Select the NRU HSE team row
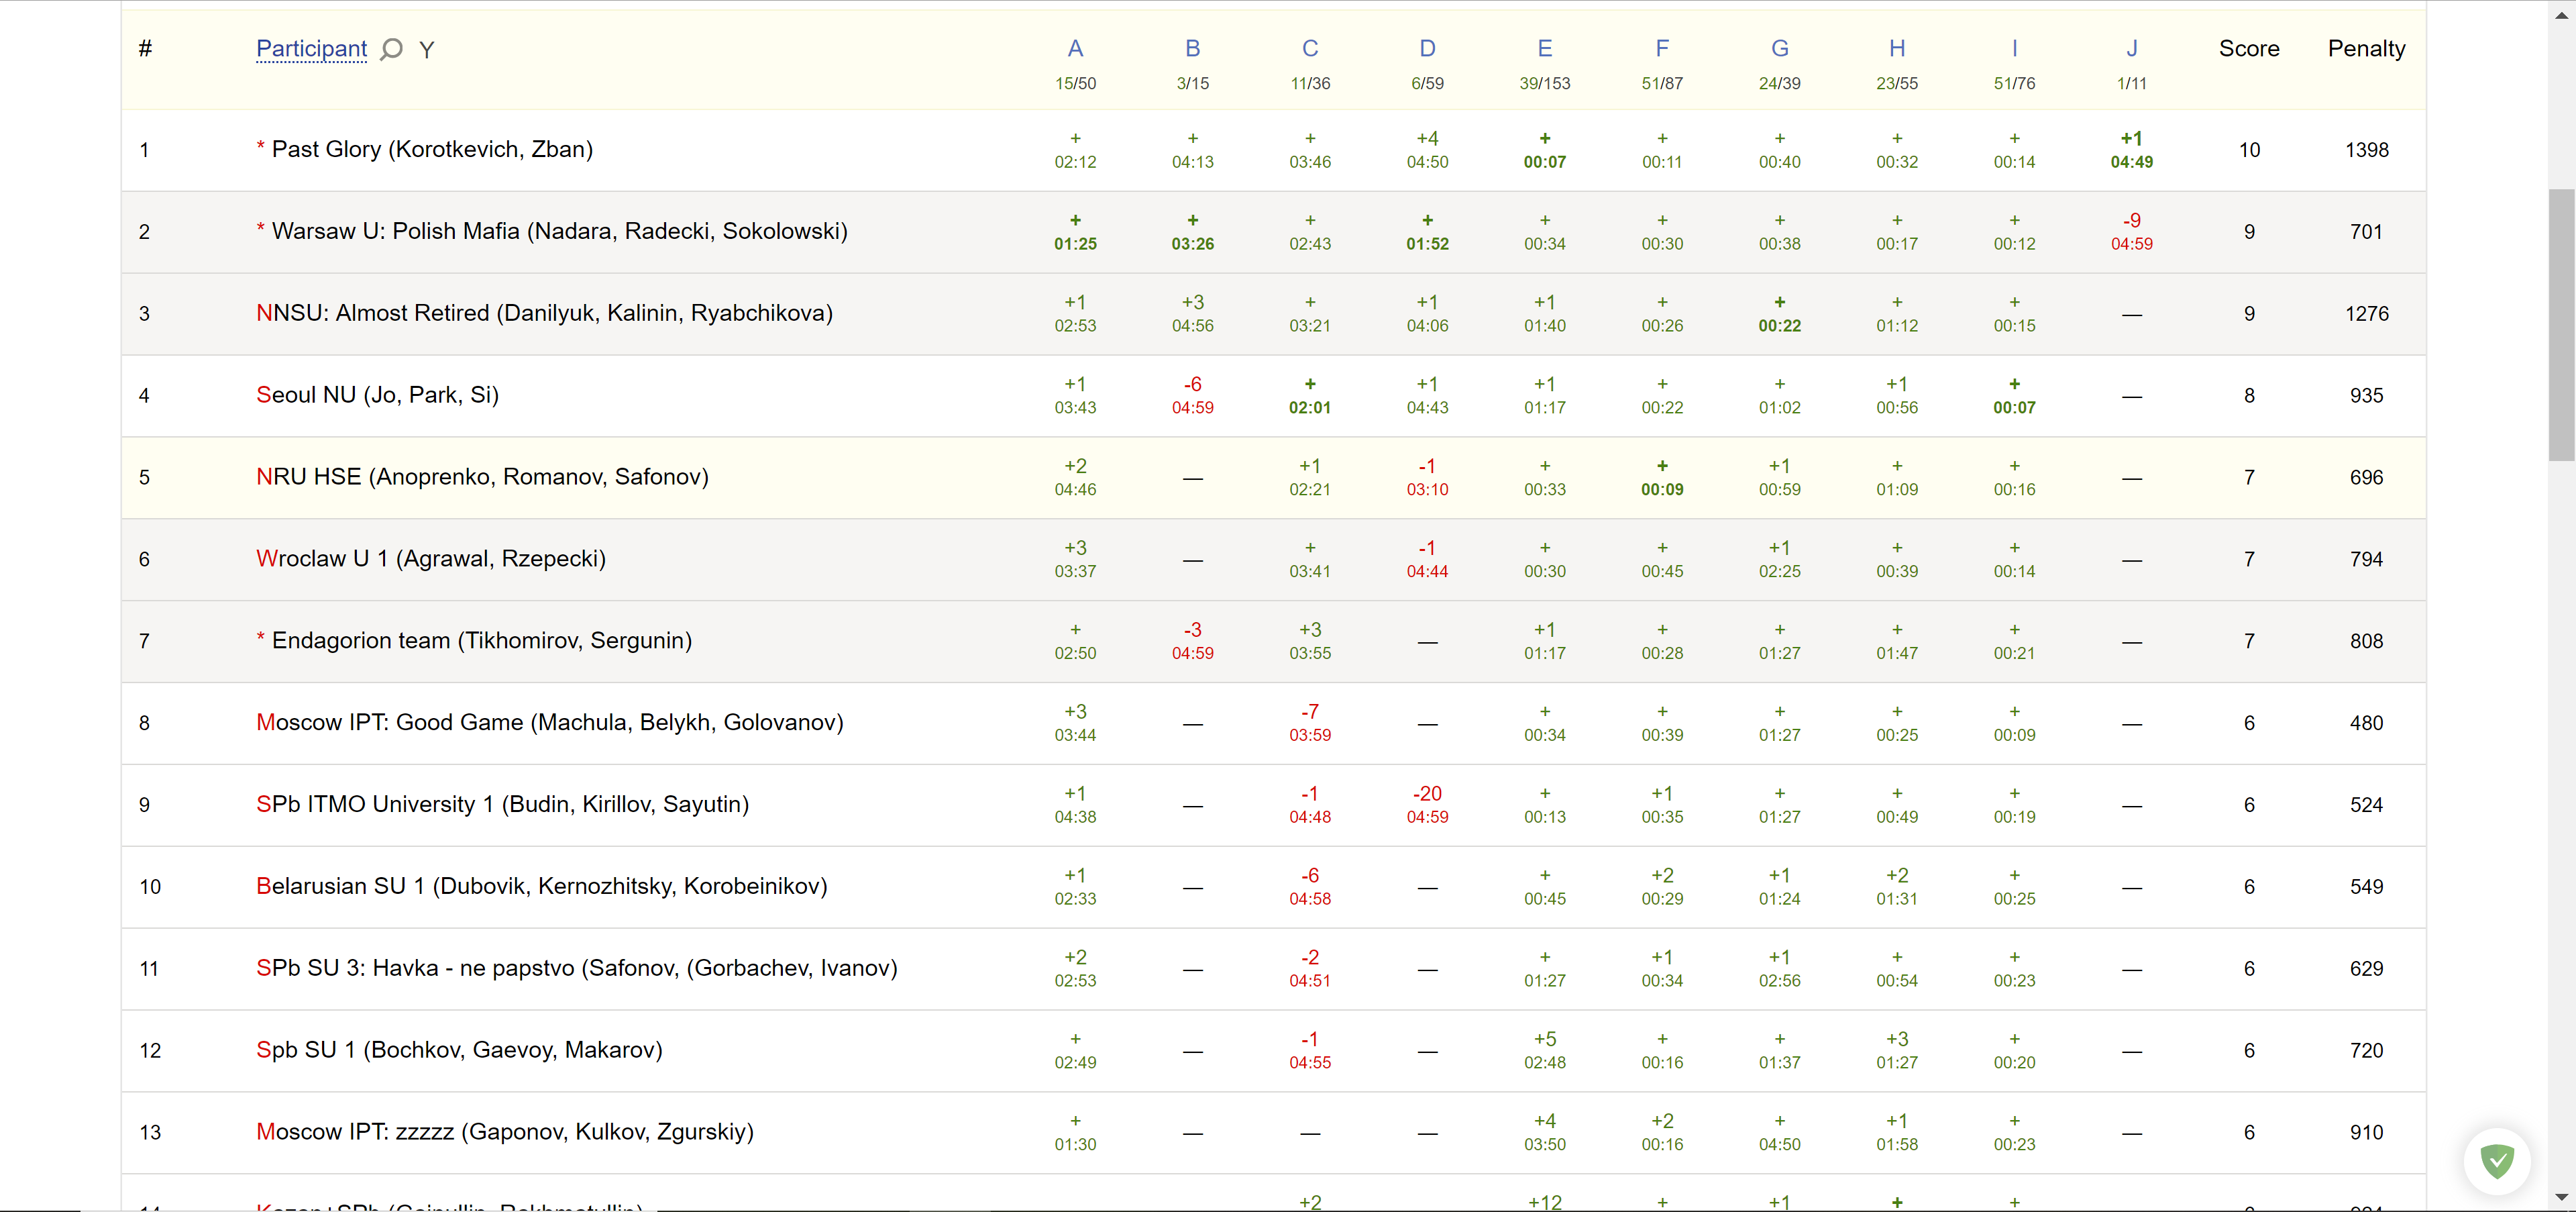Screen dimensions: 2576x1212 coord(482,477)
